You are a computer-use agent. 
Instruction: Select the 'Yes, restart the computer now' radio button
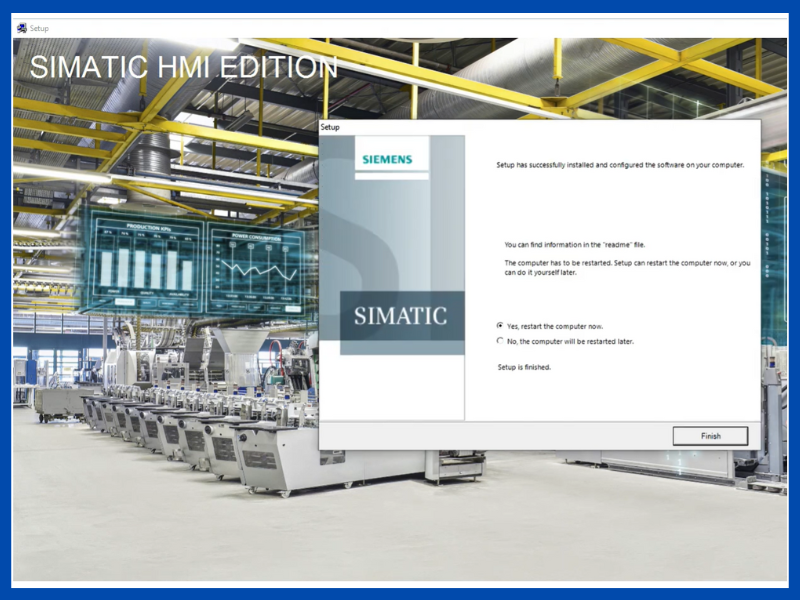tap(500, 326)
